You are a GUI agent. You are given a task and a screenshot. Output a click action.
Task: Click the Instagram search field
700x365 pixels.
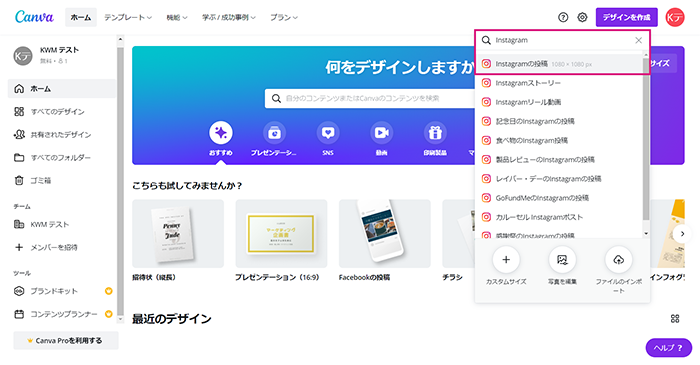[562, 40]
